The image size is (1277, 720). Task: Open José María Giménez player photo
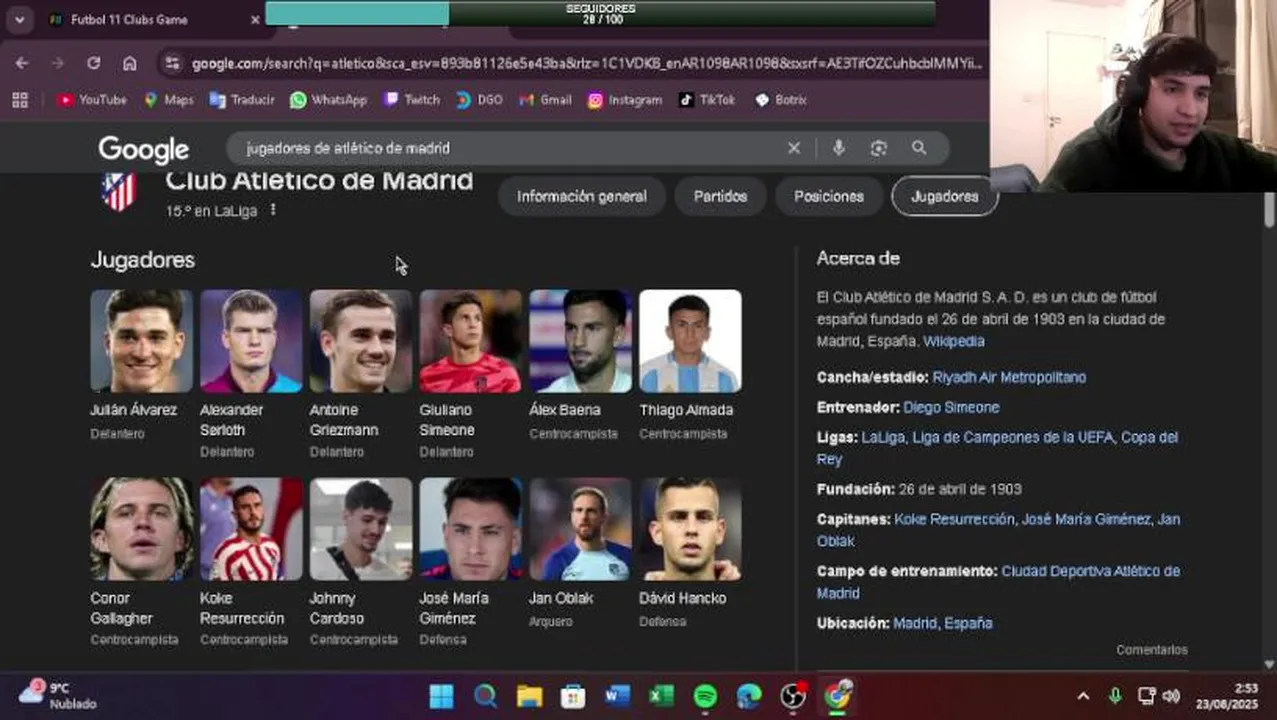(471, 529)
